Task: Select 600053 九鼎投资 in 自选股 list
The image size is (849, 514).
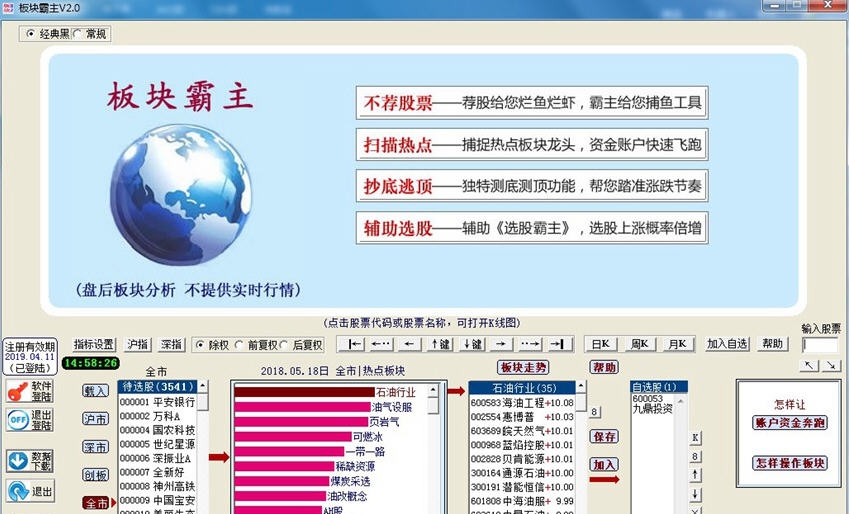Action: pyautogui.click(x=652, y=404)
